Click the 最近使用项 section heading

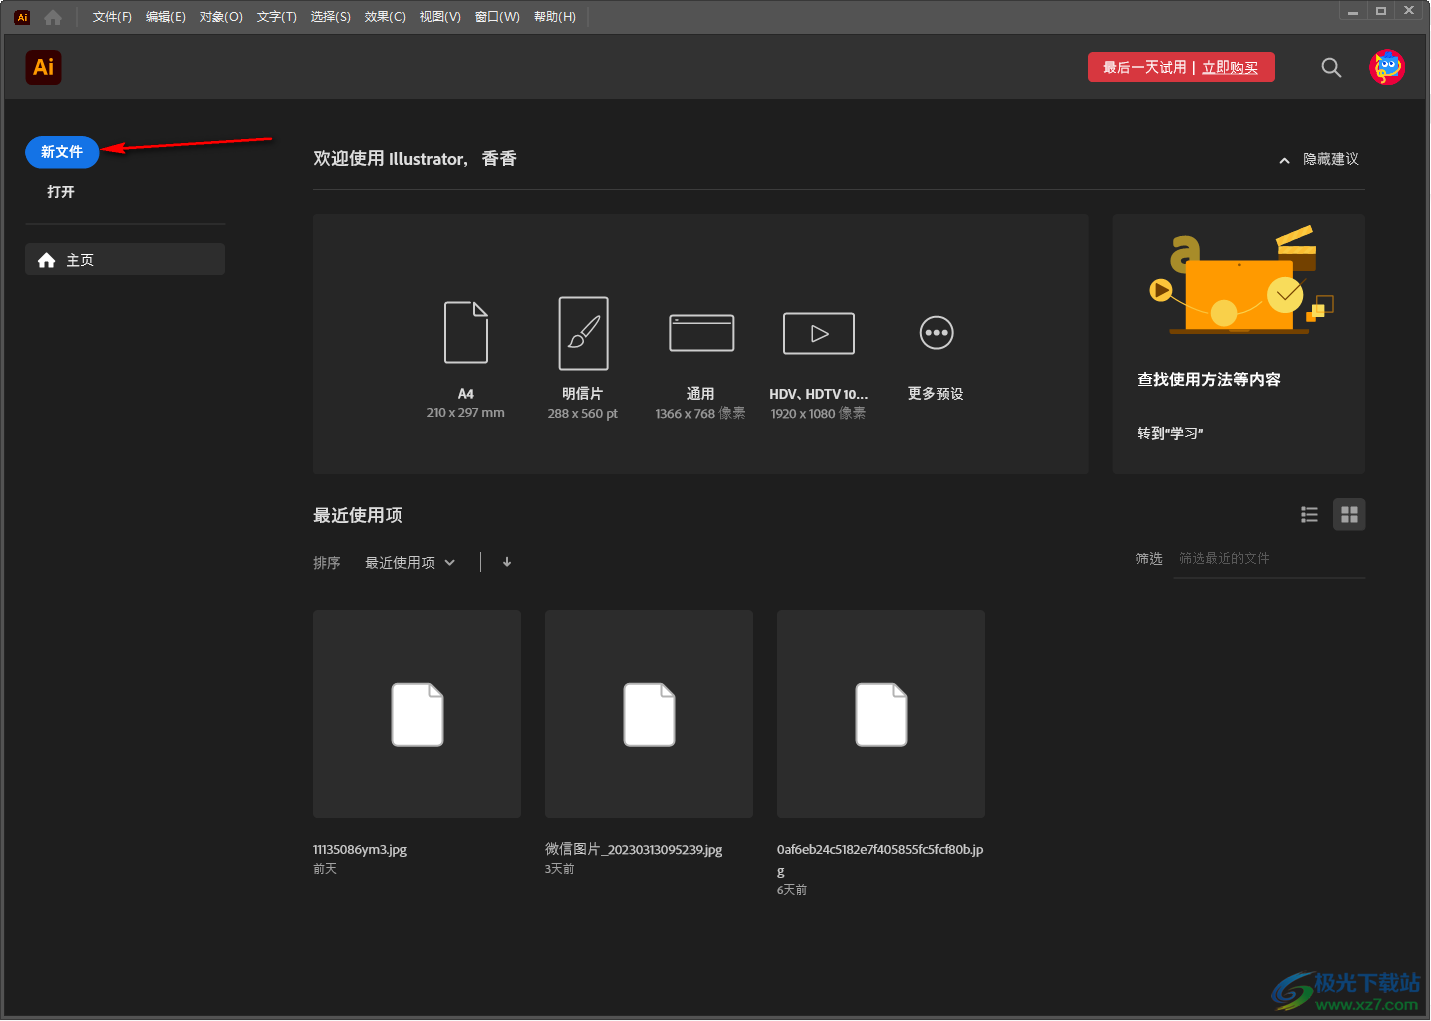click(x=358, y=515)
